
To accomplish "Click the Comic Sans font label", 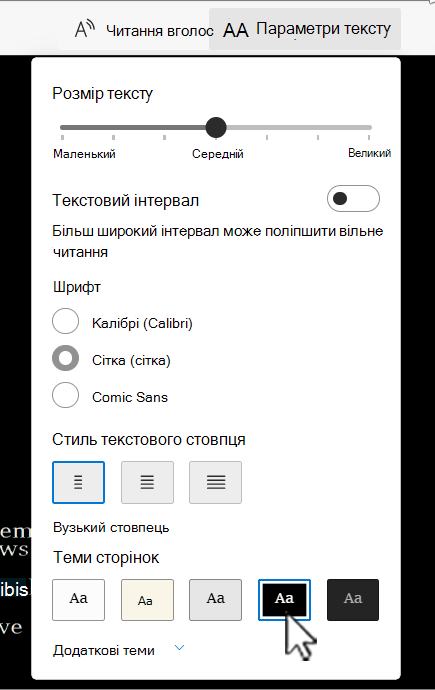I will 130,397.
